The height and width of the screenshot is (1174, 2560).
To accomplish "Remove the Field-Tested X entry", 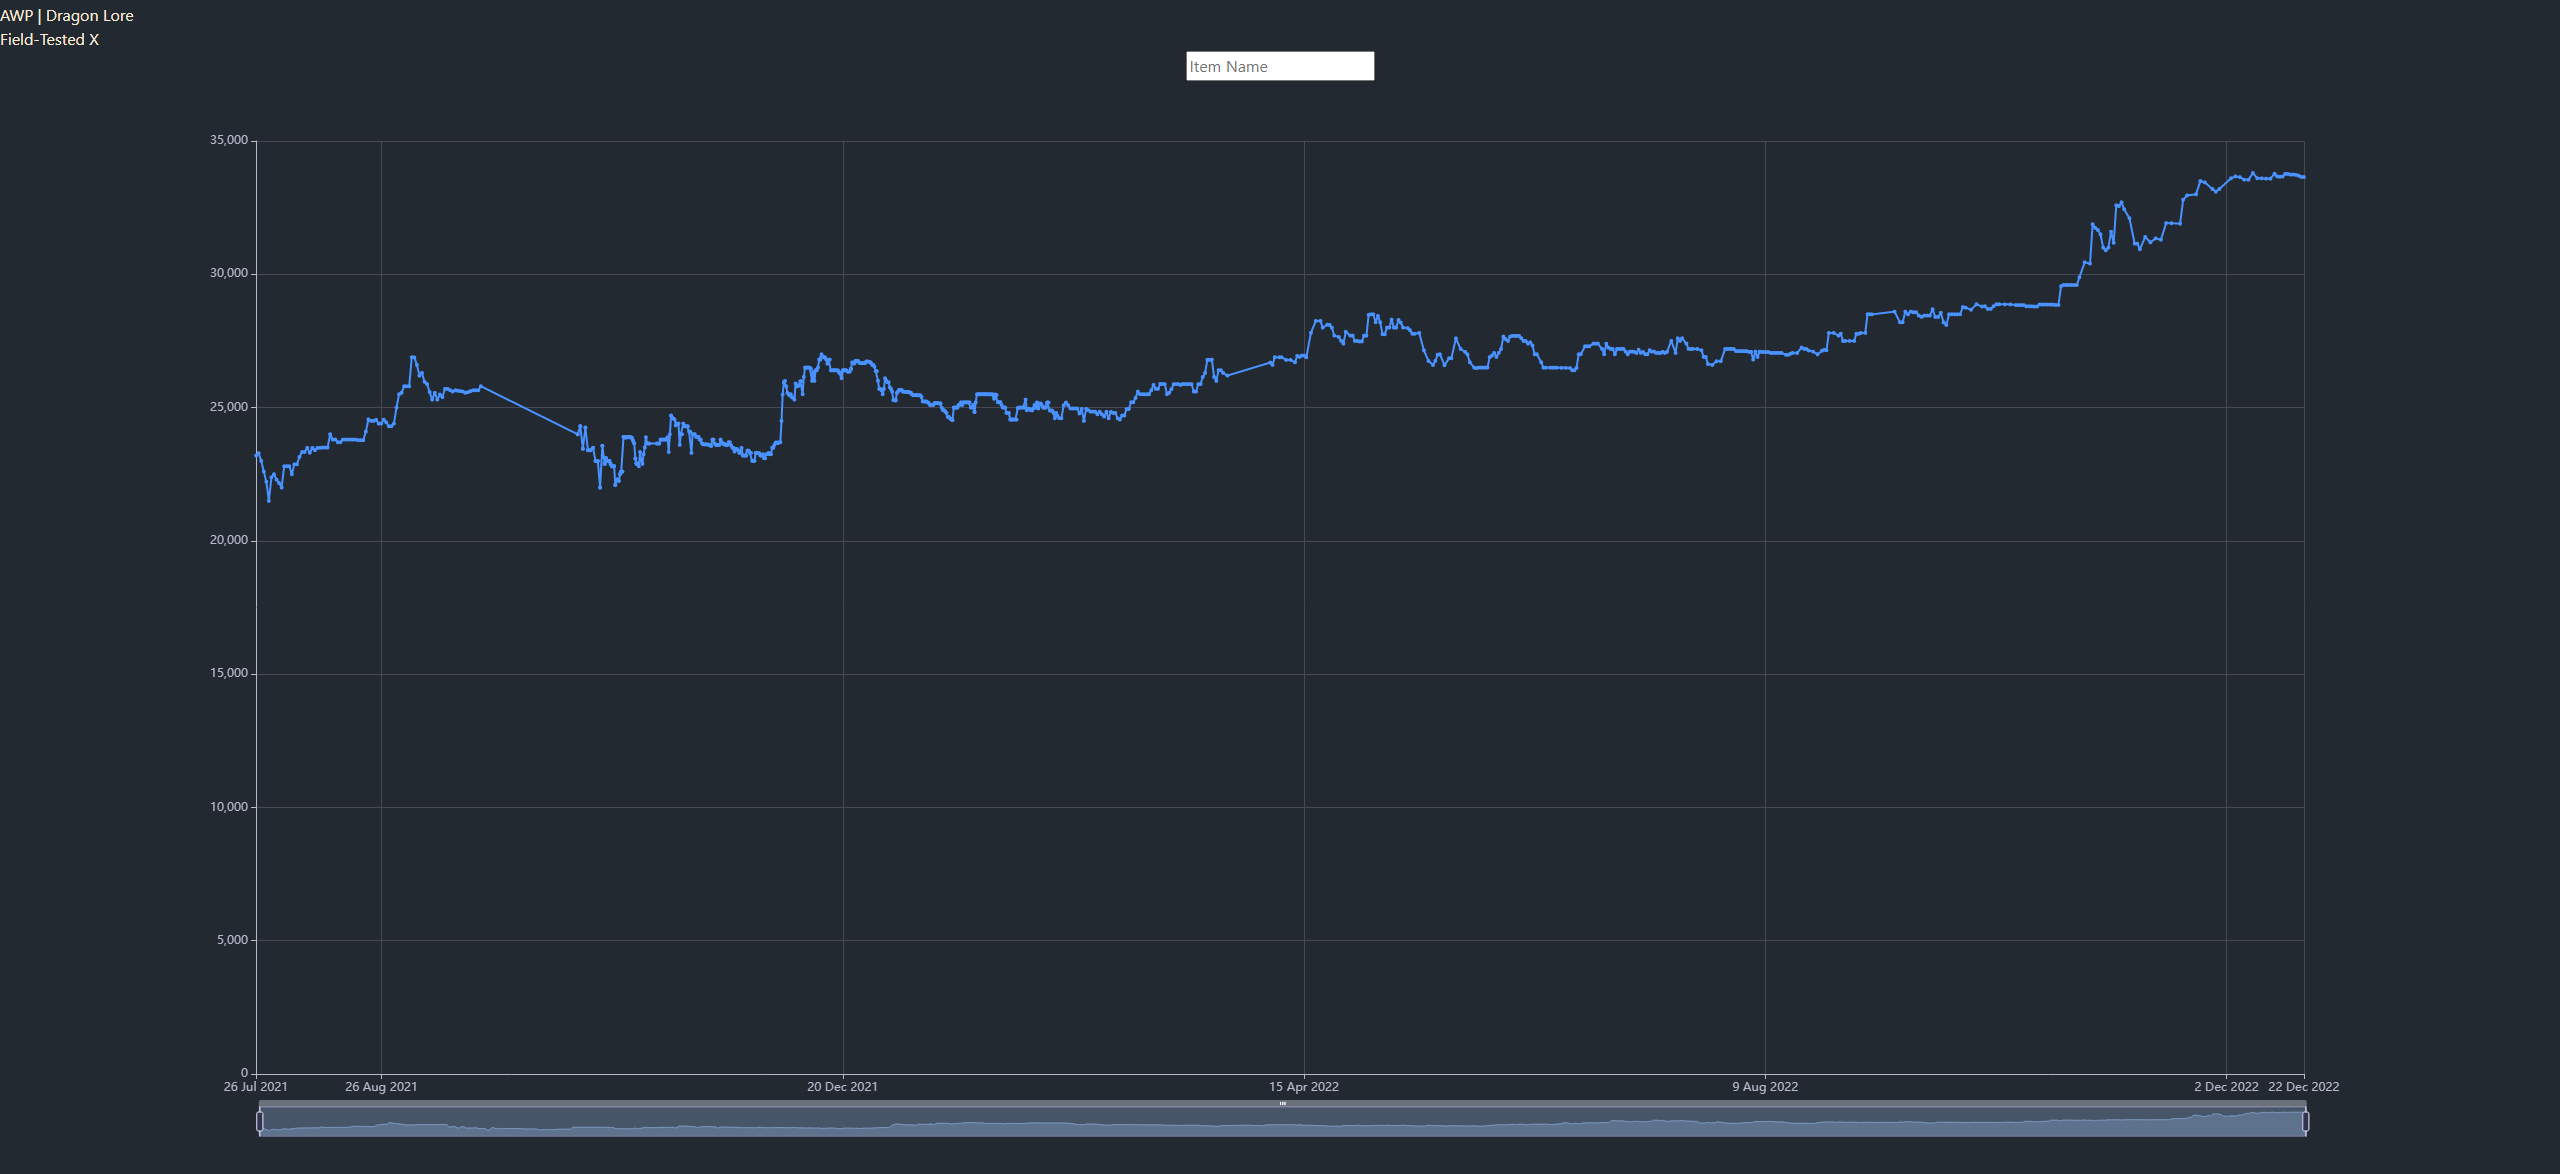I will point(94,40).
